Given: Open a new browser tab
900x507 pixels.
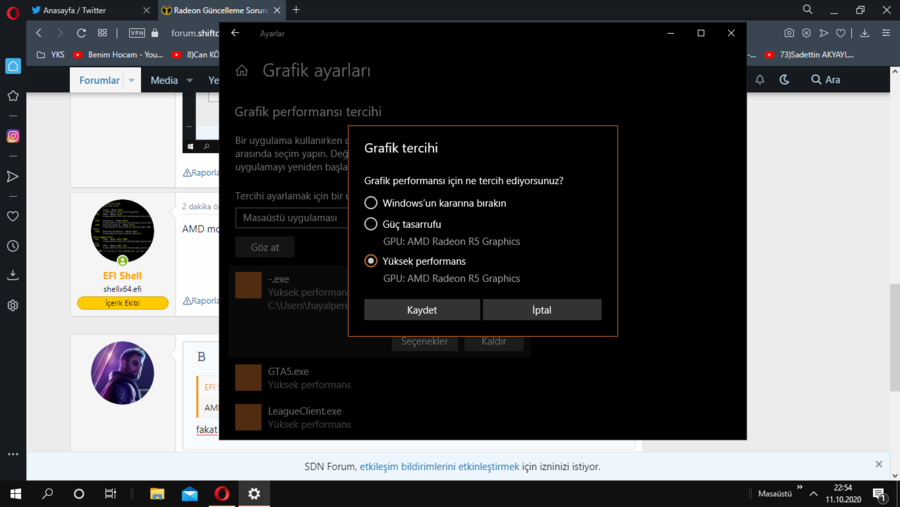Looking at the screenshot, I should tap(296, 10).
